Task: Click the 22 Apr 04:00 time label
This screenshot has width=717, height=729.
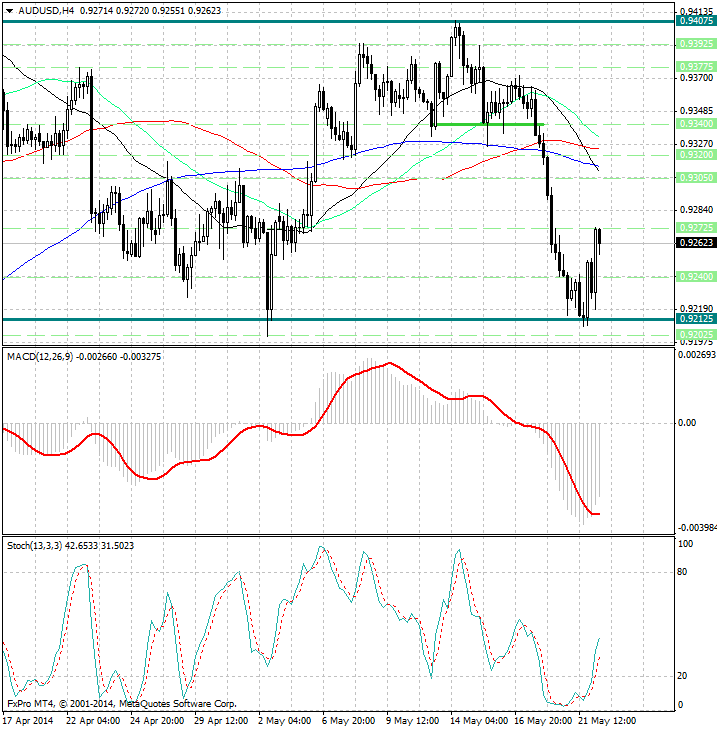Action: (x=93, y=721)
